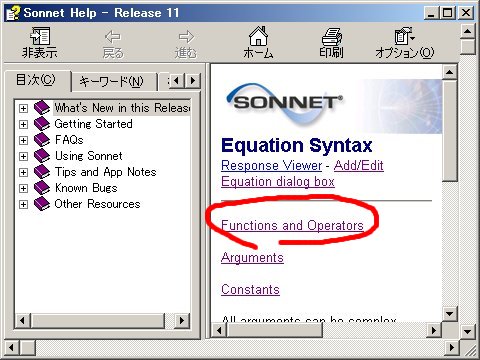The image size is (480, 360).
Task: Expand the Tips and App Notes node
Action: click(23, 172)
